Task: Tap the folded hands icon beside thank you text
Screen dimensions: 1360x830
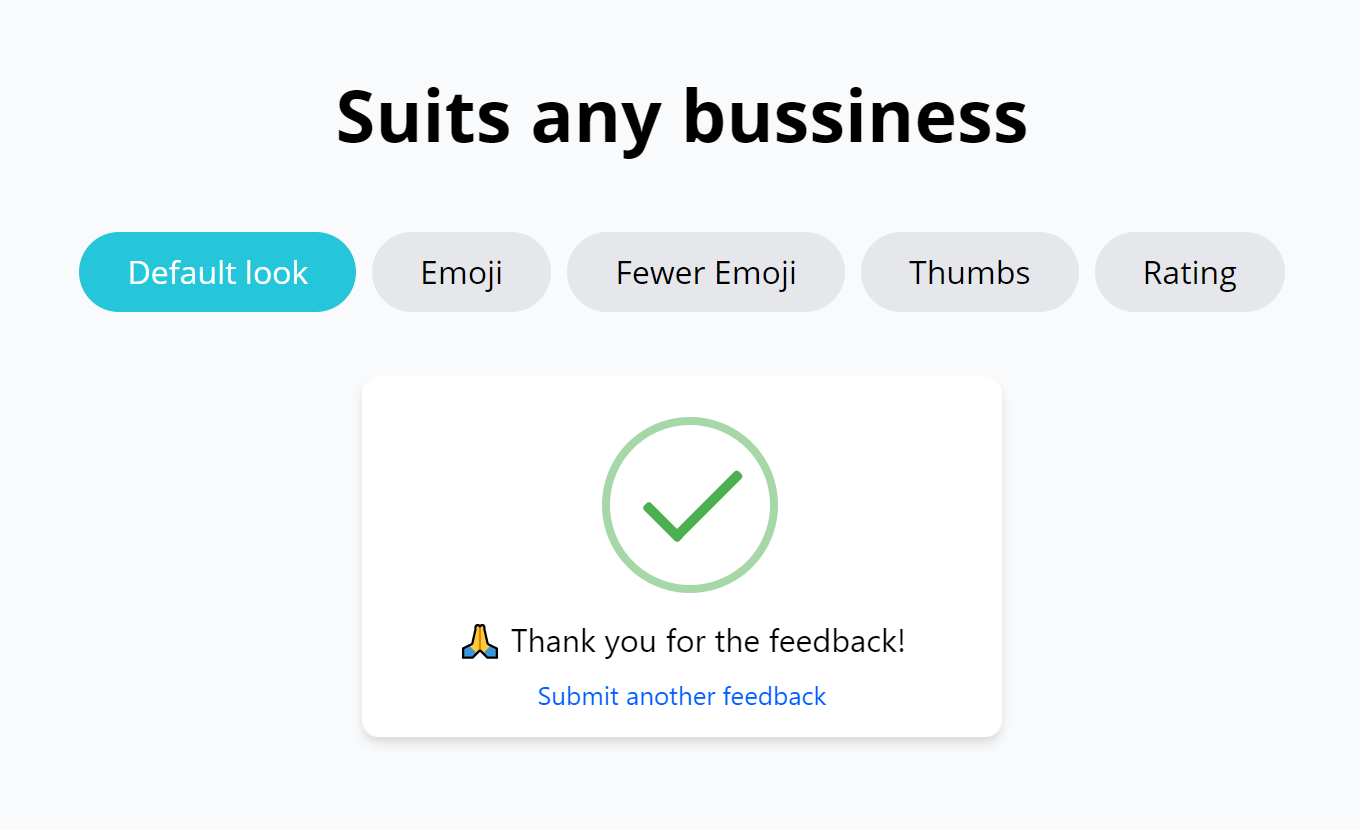Action: (x=480, y=640)
